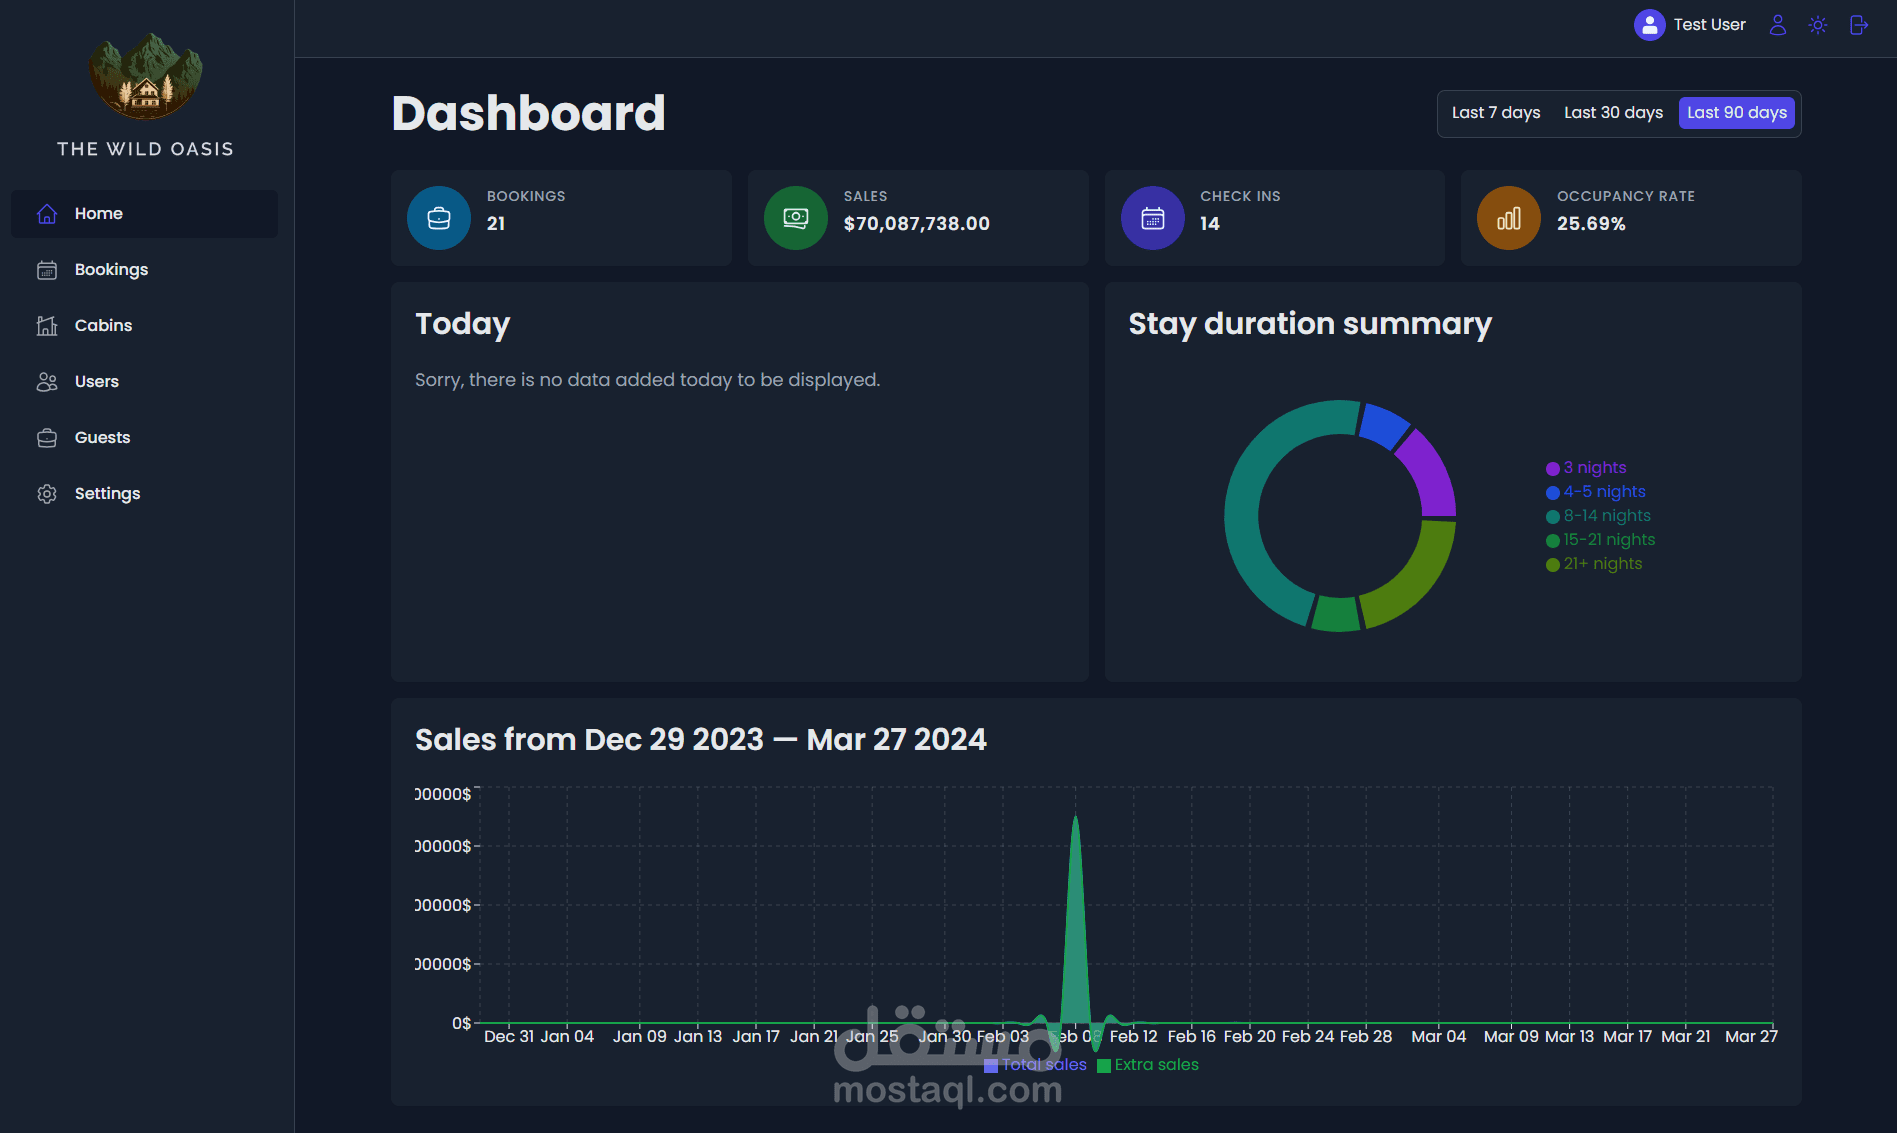Viewport: 1897px width, 1133px height.
Task: Open the Guests page in sidebar
Action: (145, 438)
